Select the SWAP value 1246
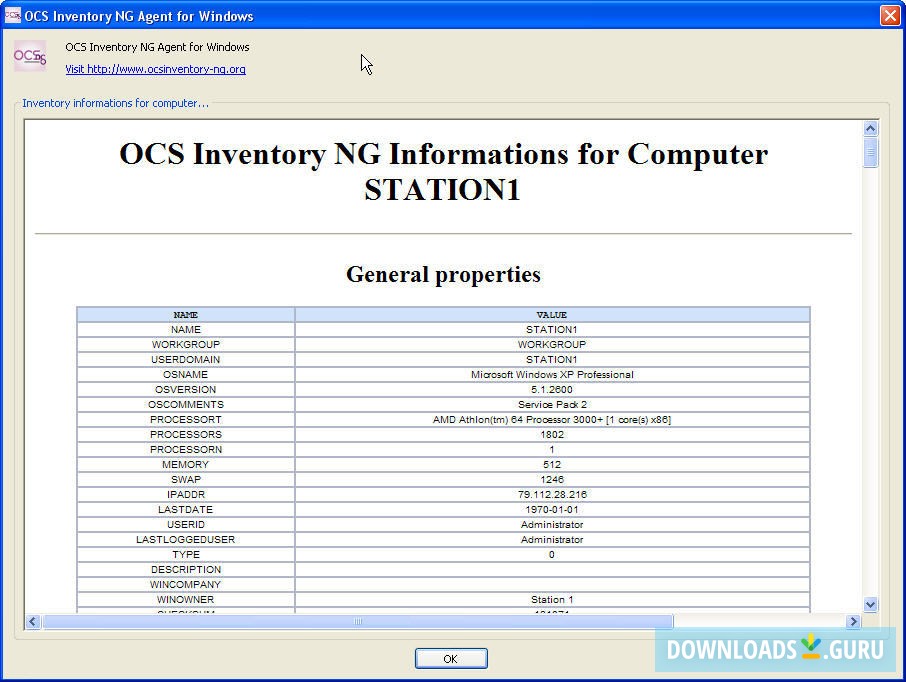906x682 pixels. point(552,480)
